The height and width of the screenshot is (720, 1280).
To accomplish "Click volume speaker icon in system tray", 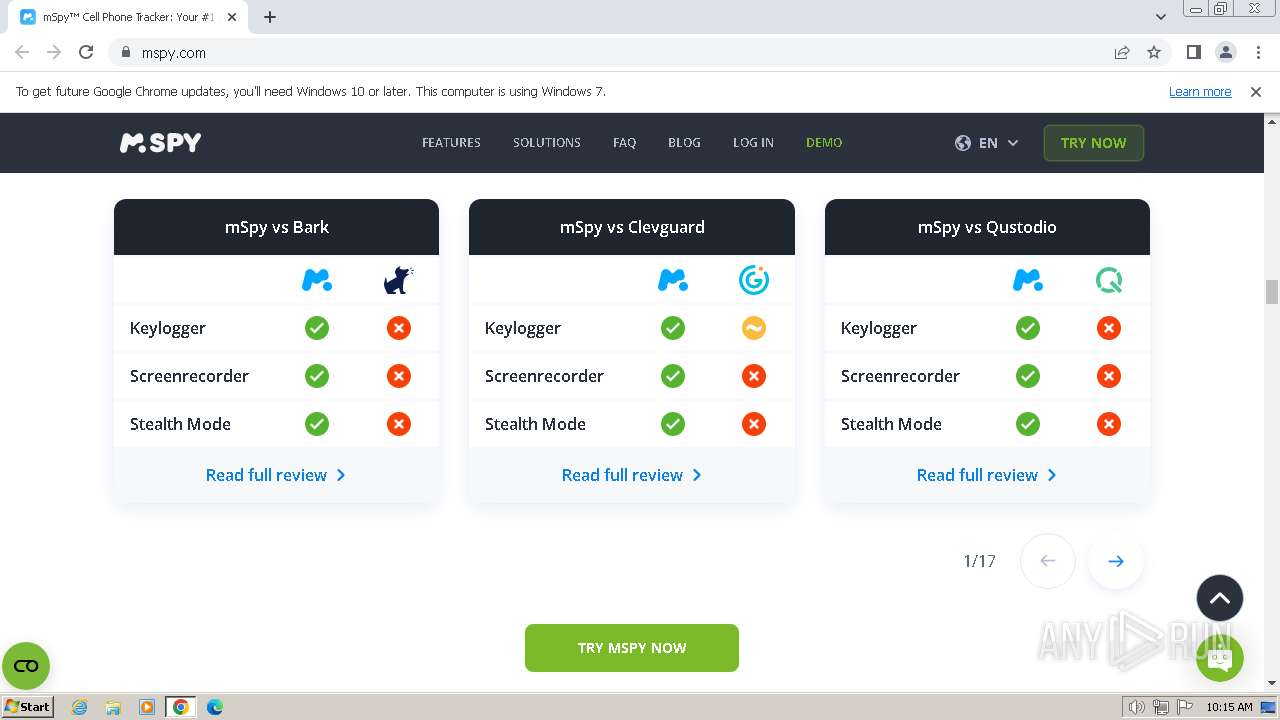I will pos(1137,707).
